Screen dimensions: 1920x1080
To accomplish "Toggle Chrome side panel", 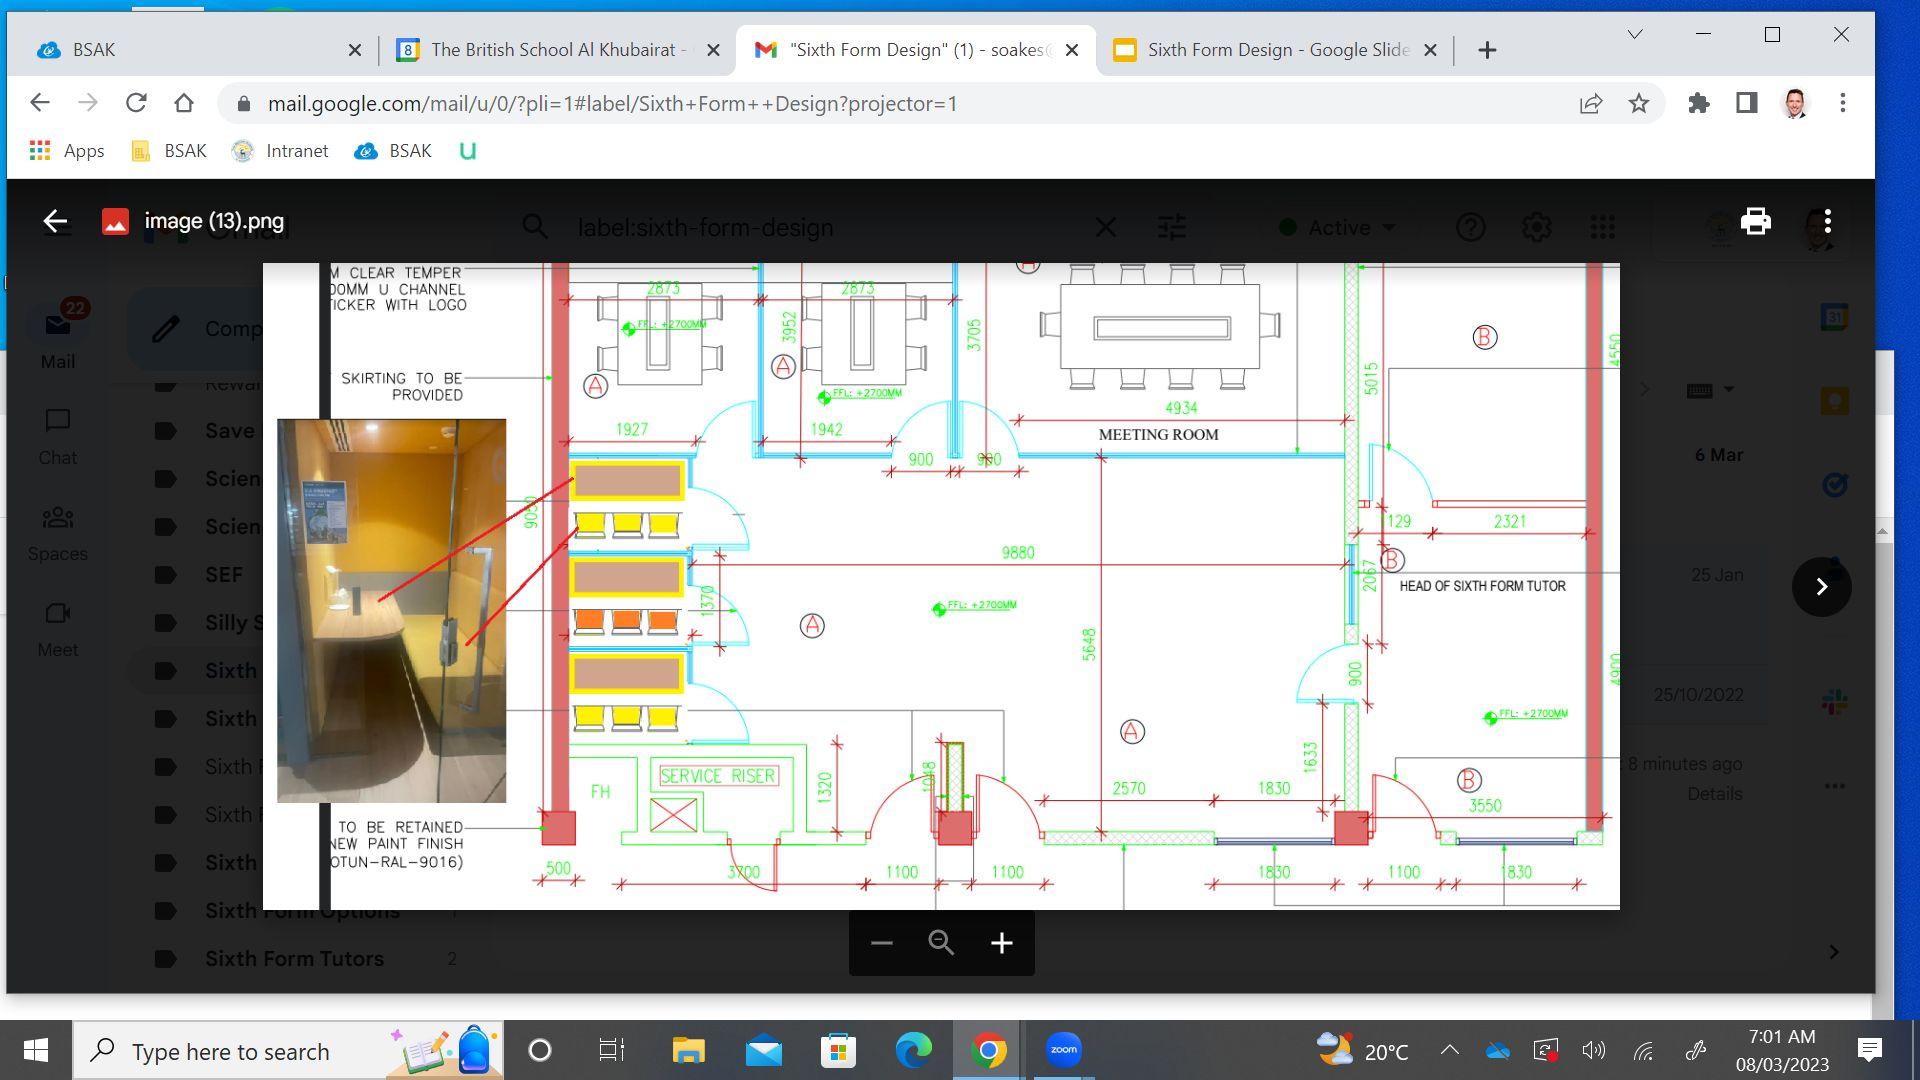I will click(1746, 104).
